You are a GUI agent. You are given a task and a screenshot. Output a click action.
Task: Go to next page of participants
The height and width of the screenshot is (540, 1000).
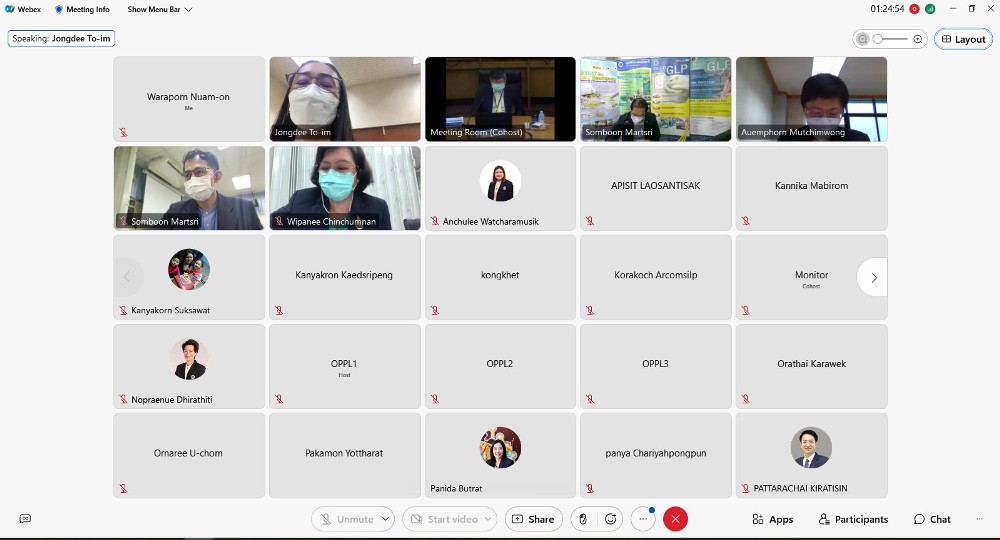click(873, 278)
